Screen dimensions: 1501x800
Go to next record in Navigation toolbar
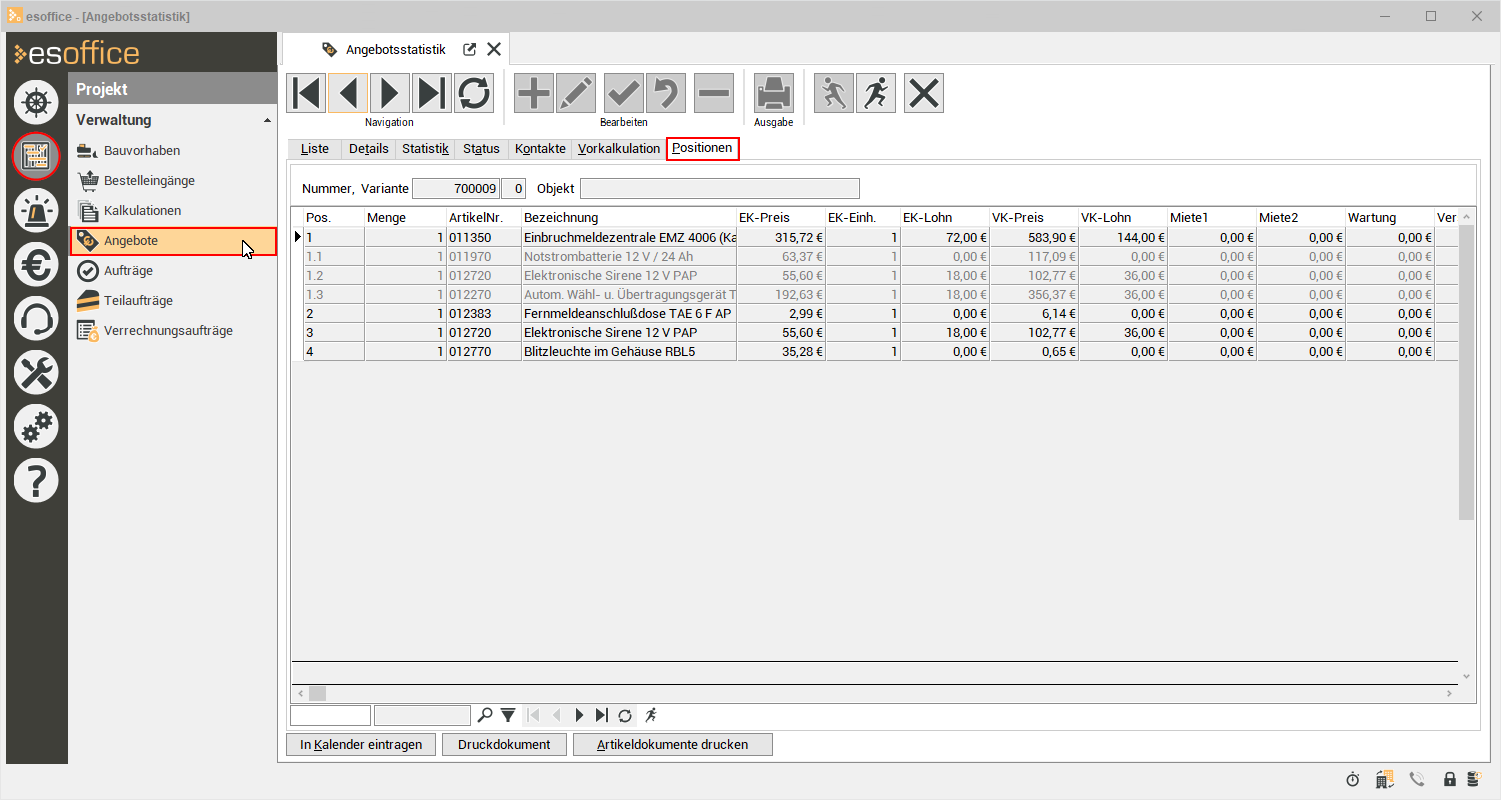pos(390,93)
